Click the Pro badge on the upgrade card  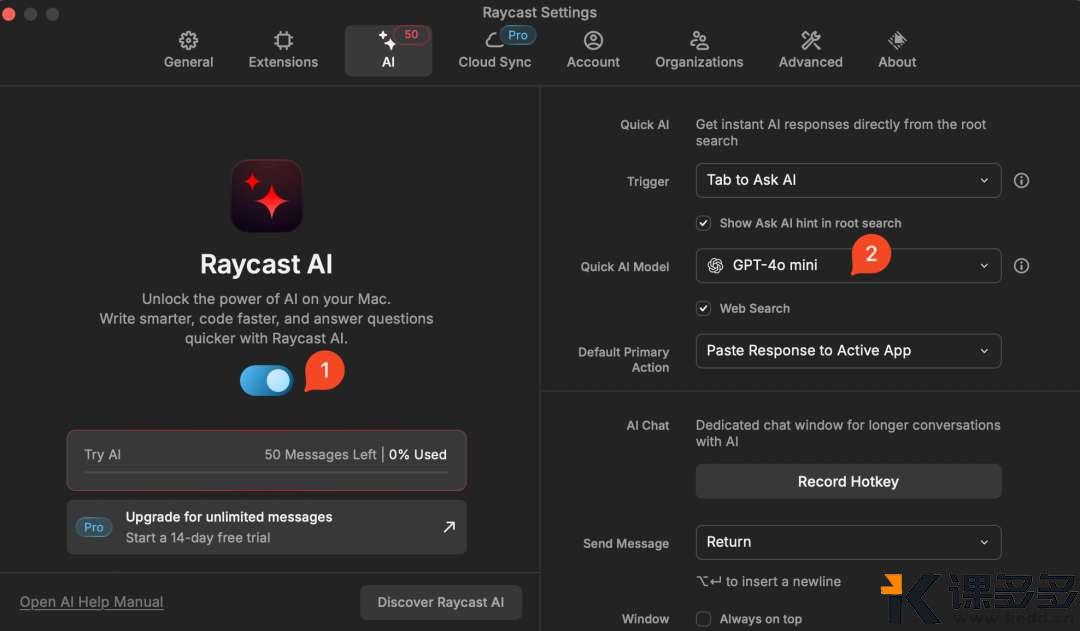(94, 527)
